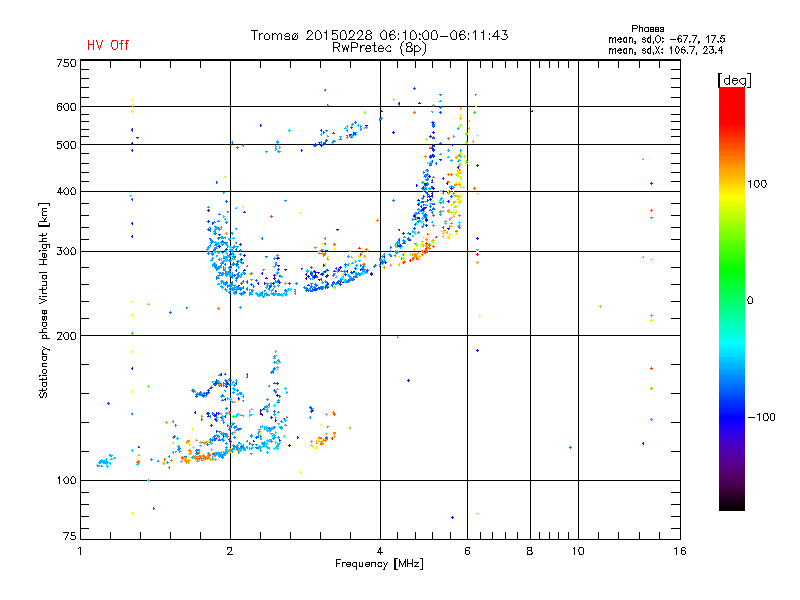Click the colorbar '-100' tick label

click(761, 417)
